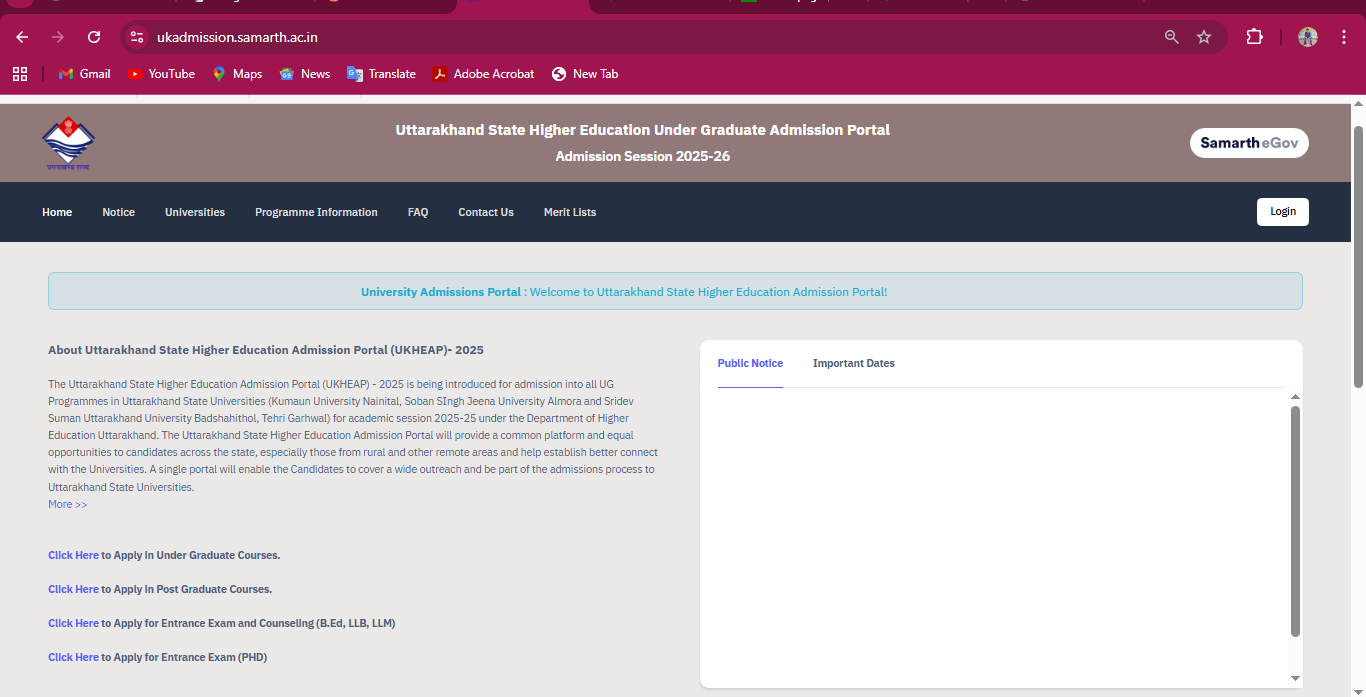Open the Adobe Acrobat shortcut
The height and width of the screenshot is (697, 1366).
coord(483,73)
